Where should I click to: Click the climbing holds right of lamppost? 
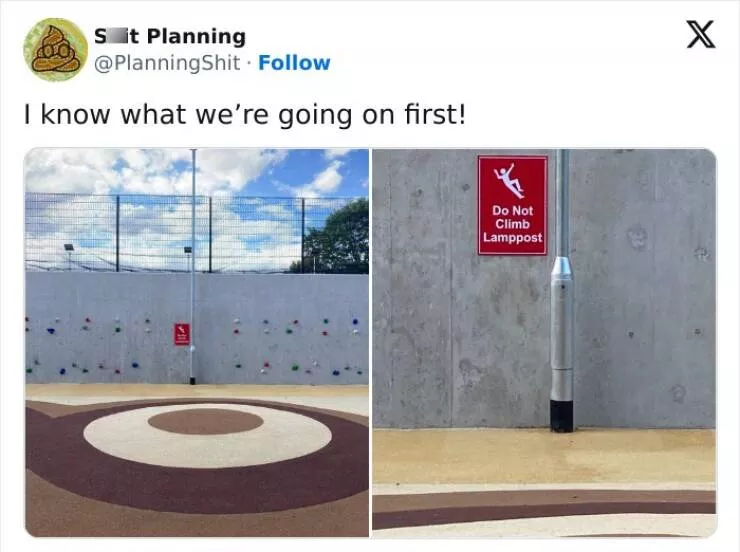point(295,345)
